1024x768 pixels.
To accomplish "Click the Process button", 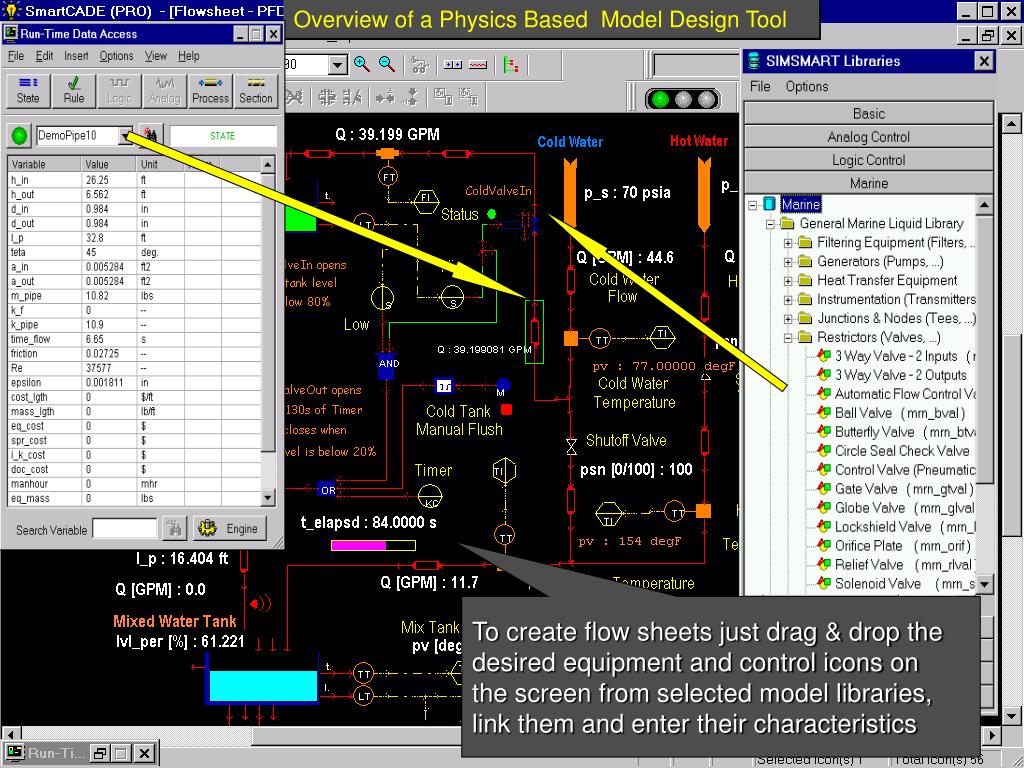I will [x=210, y=91].
